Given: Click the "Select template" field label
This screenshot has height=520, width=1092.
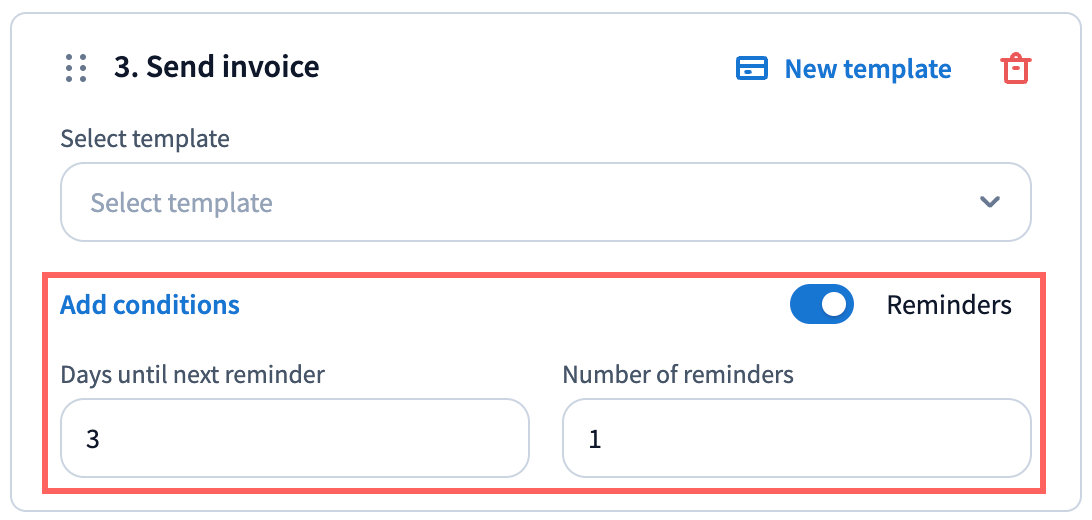Looking at the screenshot, I should [145, 138].
